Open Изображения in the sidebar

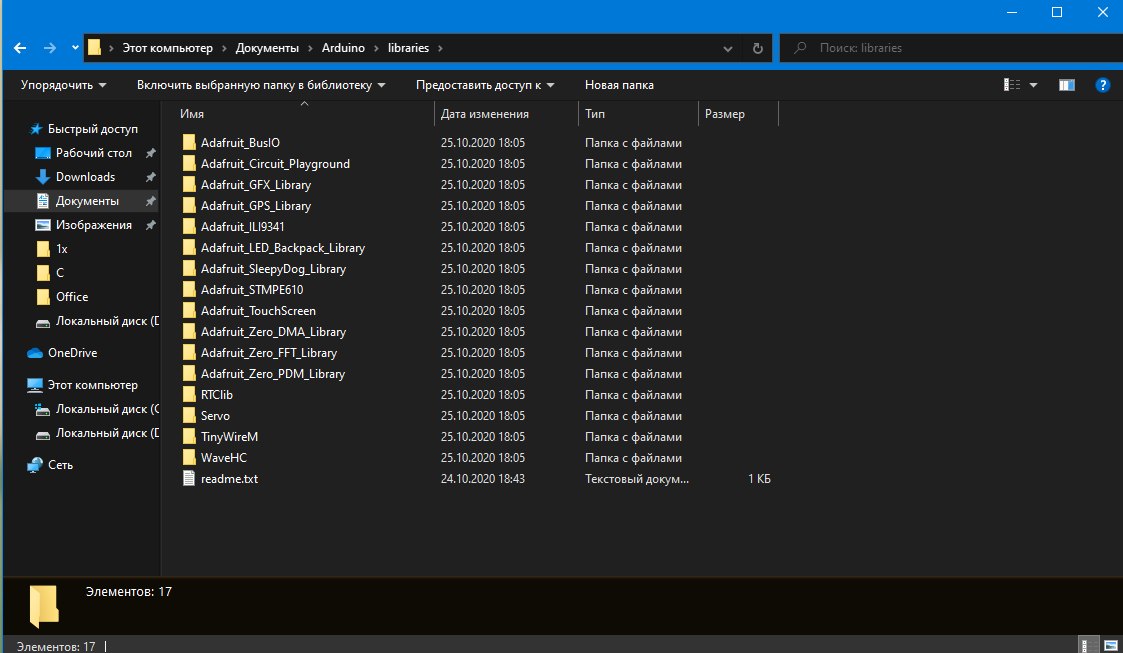click(94, 225)
